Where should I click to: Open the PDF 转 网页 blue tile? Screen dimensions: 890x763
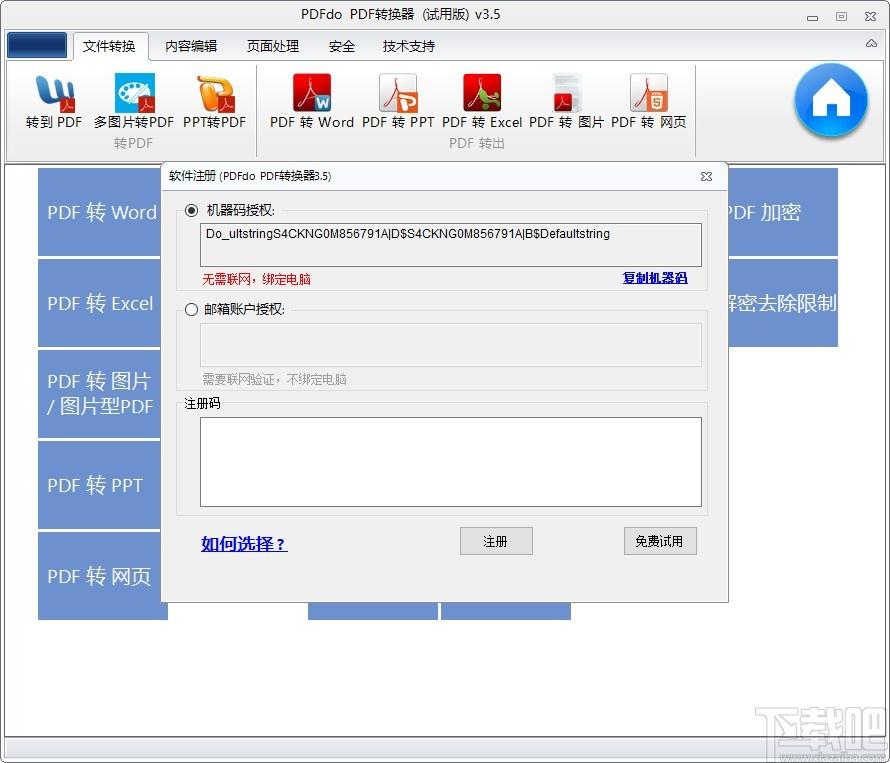click(x=102, y=576)
